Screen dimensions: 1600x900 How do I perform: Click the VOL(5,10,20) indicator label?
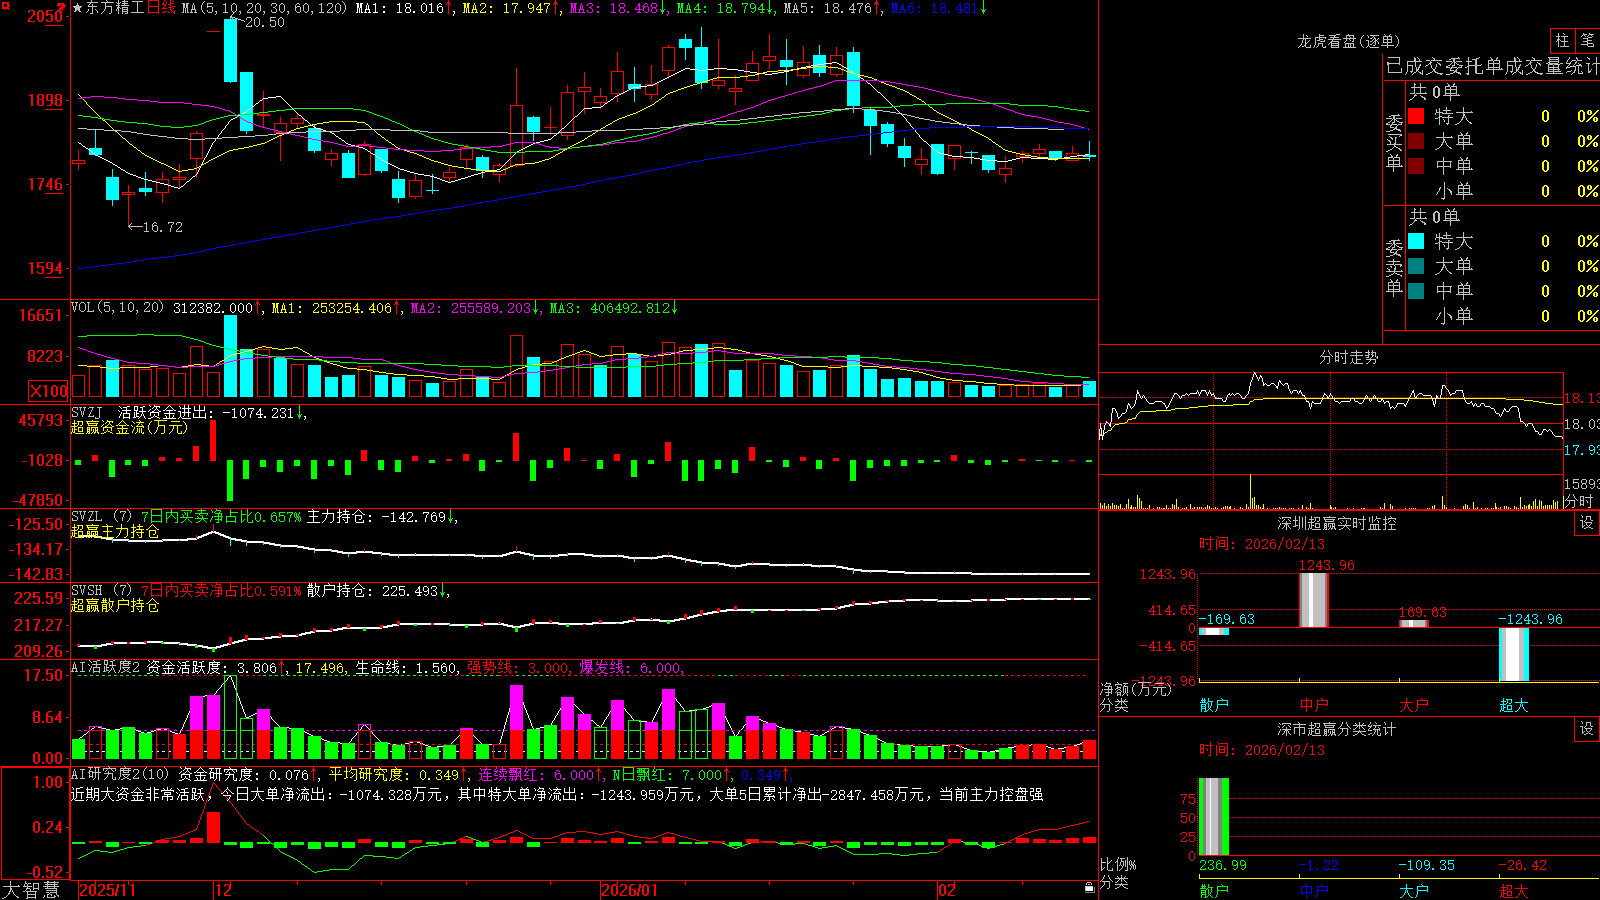(117, 308)
